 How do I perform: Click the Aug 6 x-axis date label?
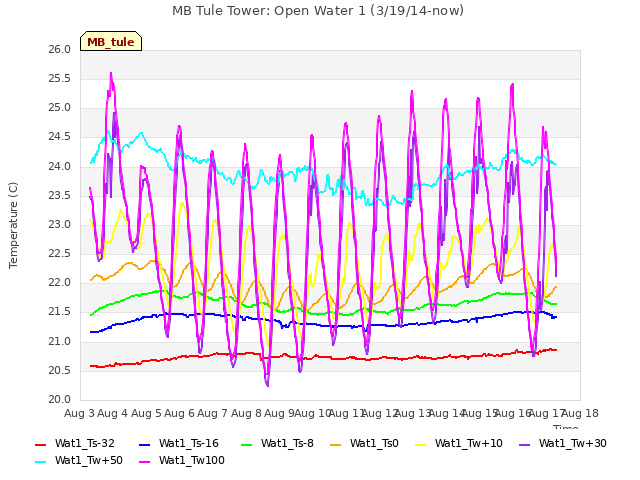click(x=179, y=414)
